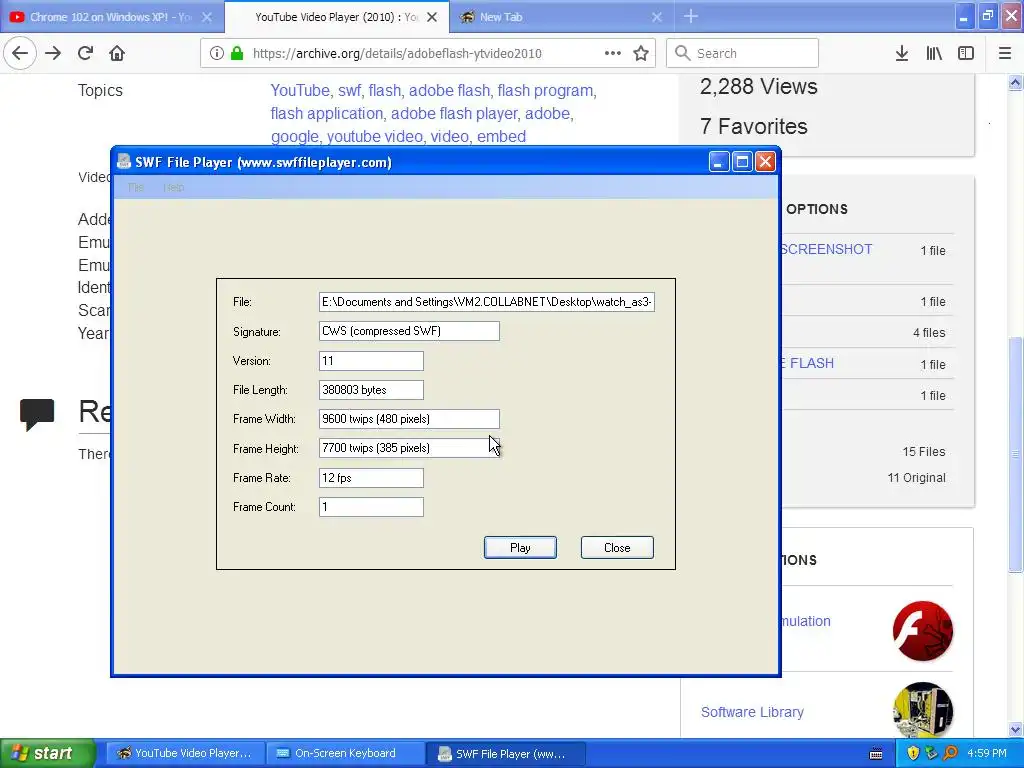Close the YouTube Video Player (2010) tab
The image size is (1024, 768).
click(432, 17)
